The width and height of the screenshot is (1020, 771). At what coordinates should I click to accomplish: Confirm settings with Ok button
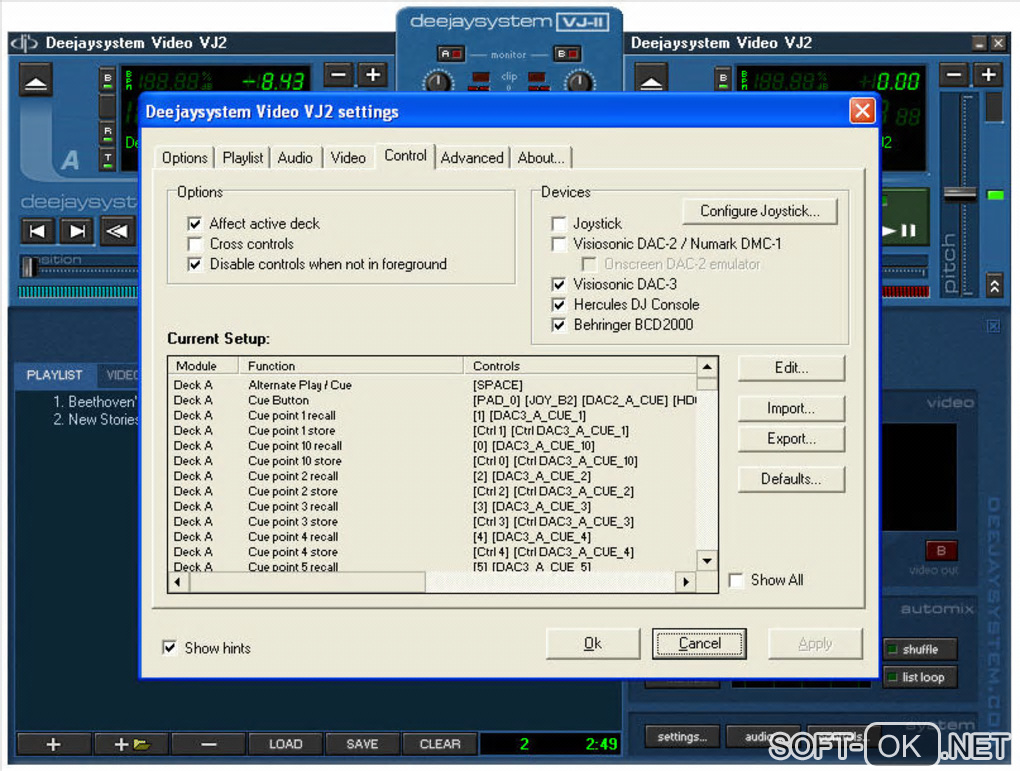coord(593,643)
